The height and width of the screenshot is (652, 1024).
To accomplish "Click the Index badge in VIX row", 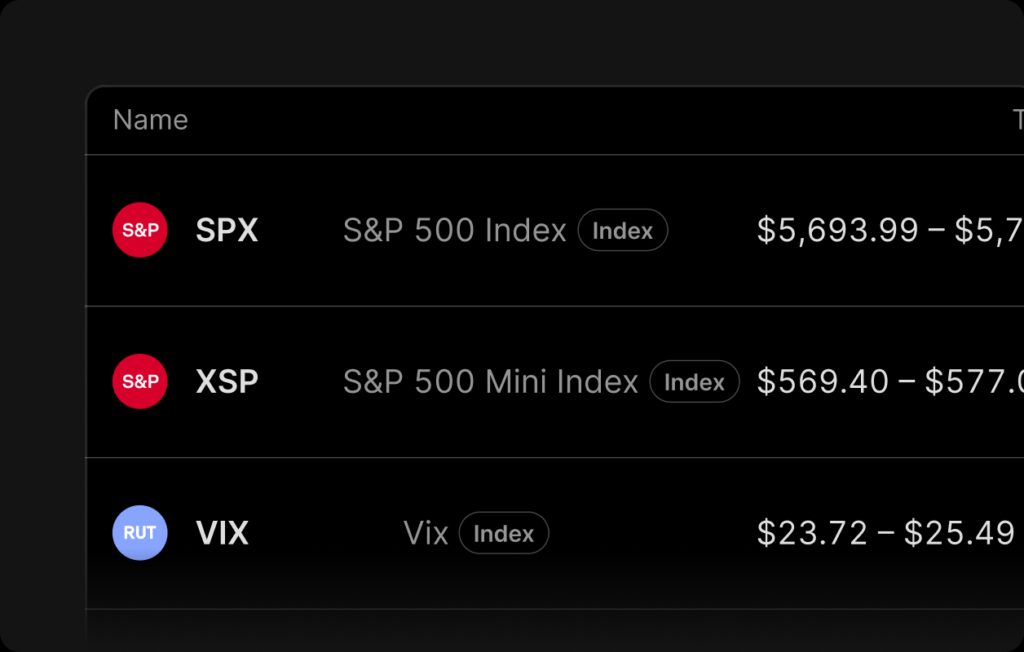I will 503,533.
